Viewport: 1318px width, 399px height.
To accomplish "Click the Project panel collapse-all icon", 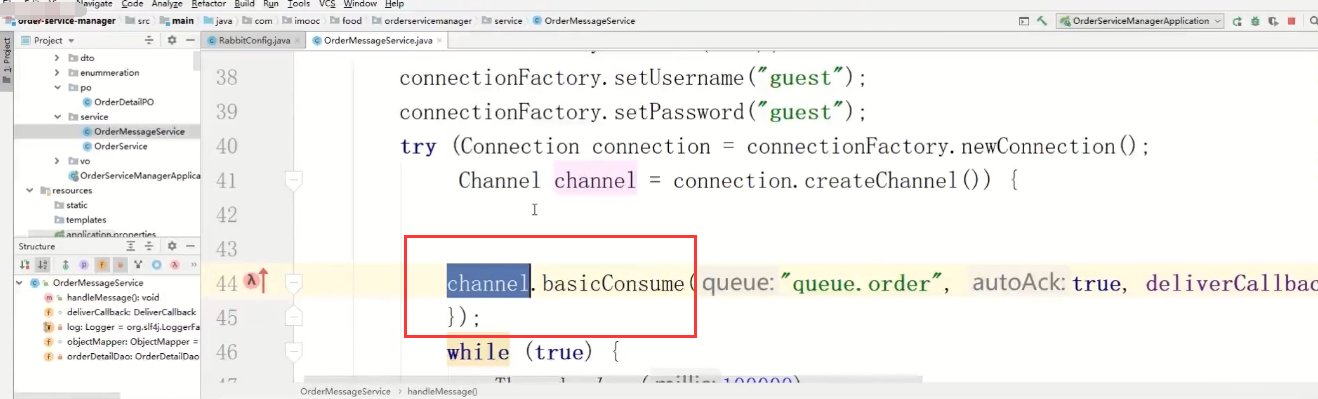I will click(150, 40).
